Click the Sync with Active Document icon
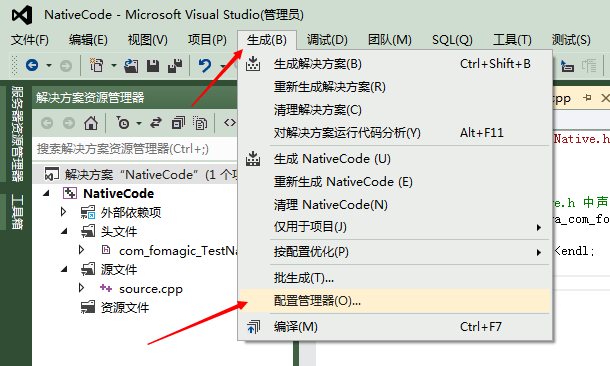This screenshot has height=366, width=610. point(156,123)
